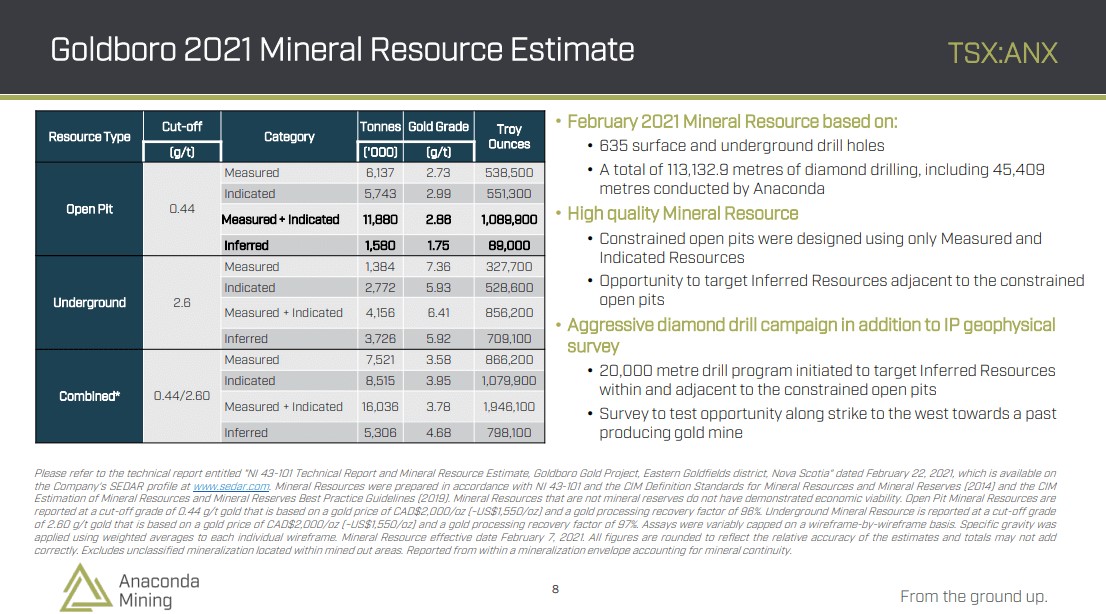Click the Resource Type column header
The width and height of the screenshot is (1106, 614).
click(90, 136)
